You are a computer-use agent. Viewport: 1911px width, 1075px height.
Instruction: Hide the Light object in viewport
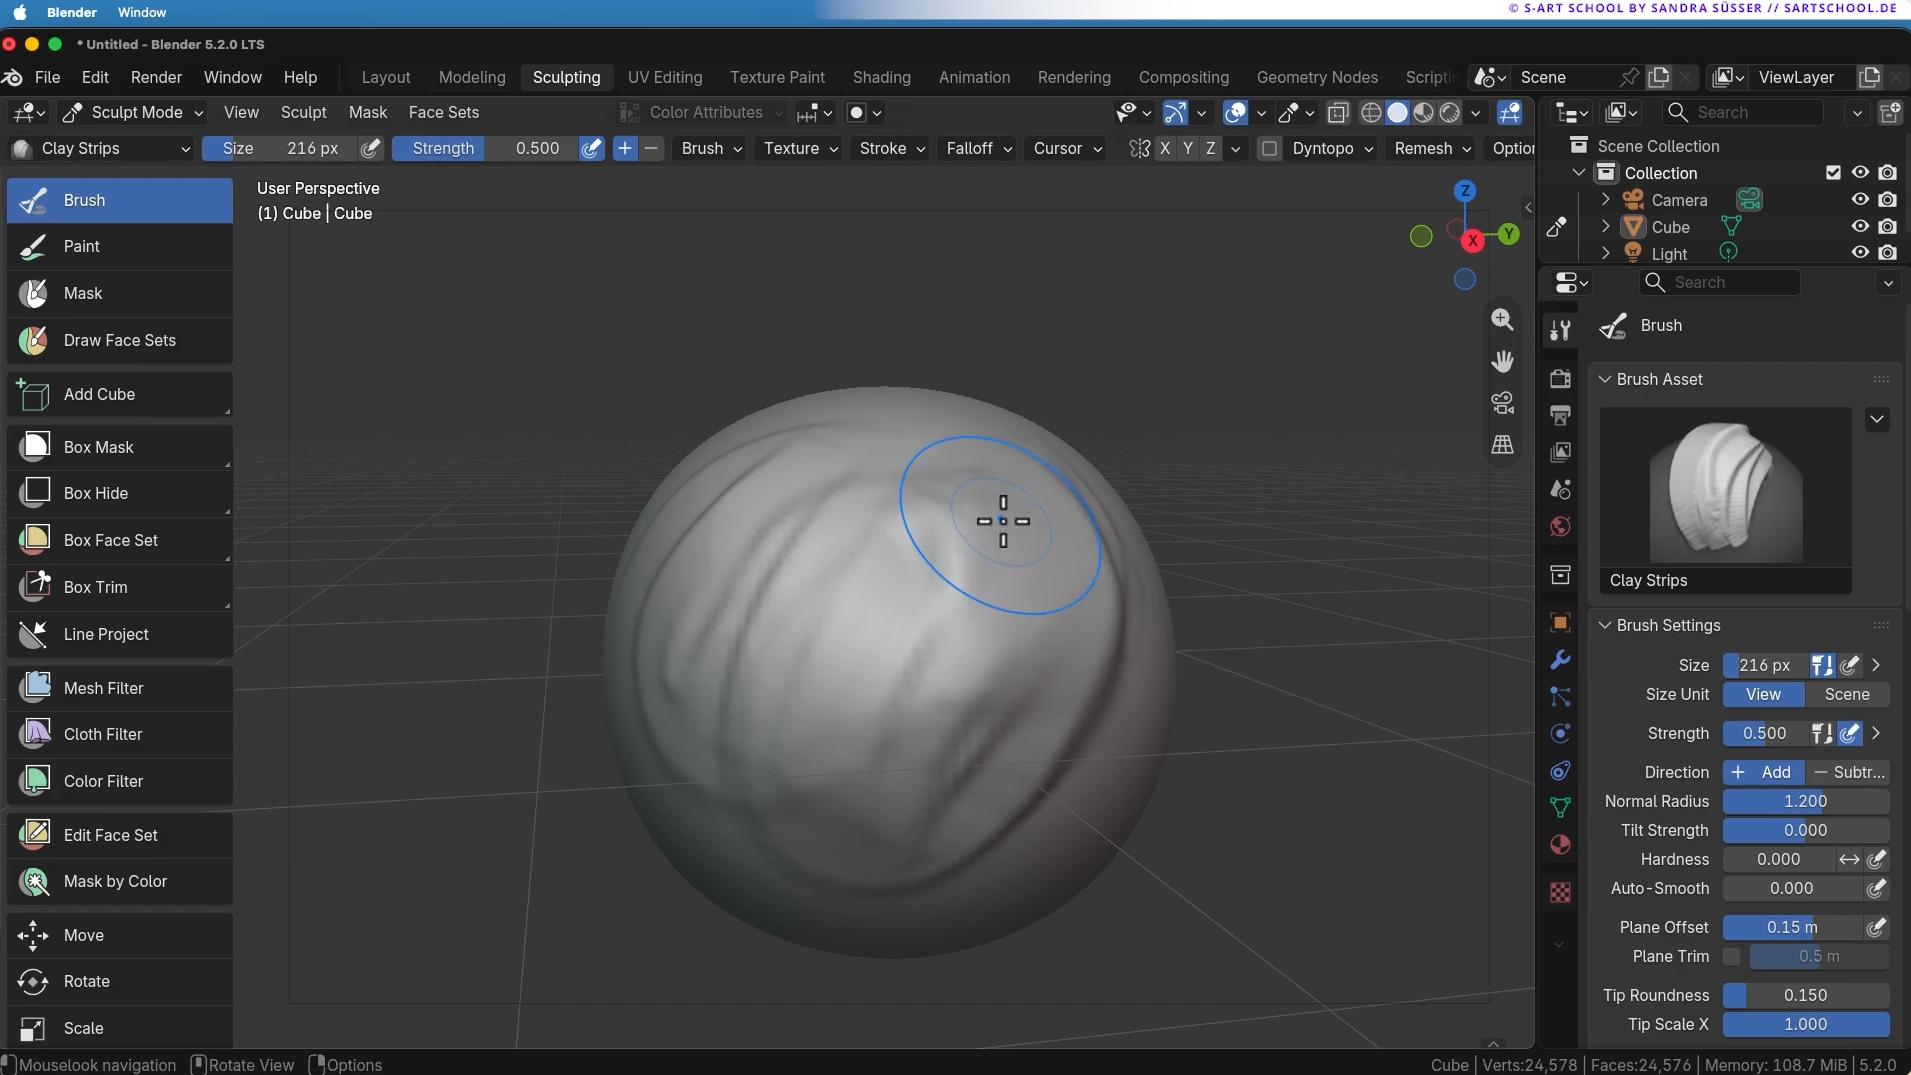click(x=1860, y=253)
